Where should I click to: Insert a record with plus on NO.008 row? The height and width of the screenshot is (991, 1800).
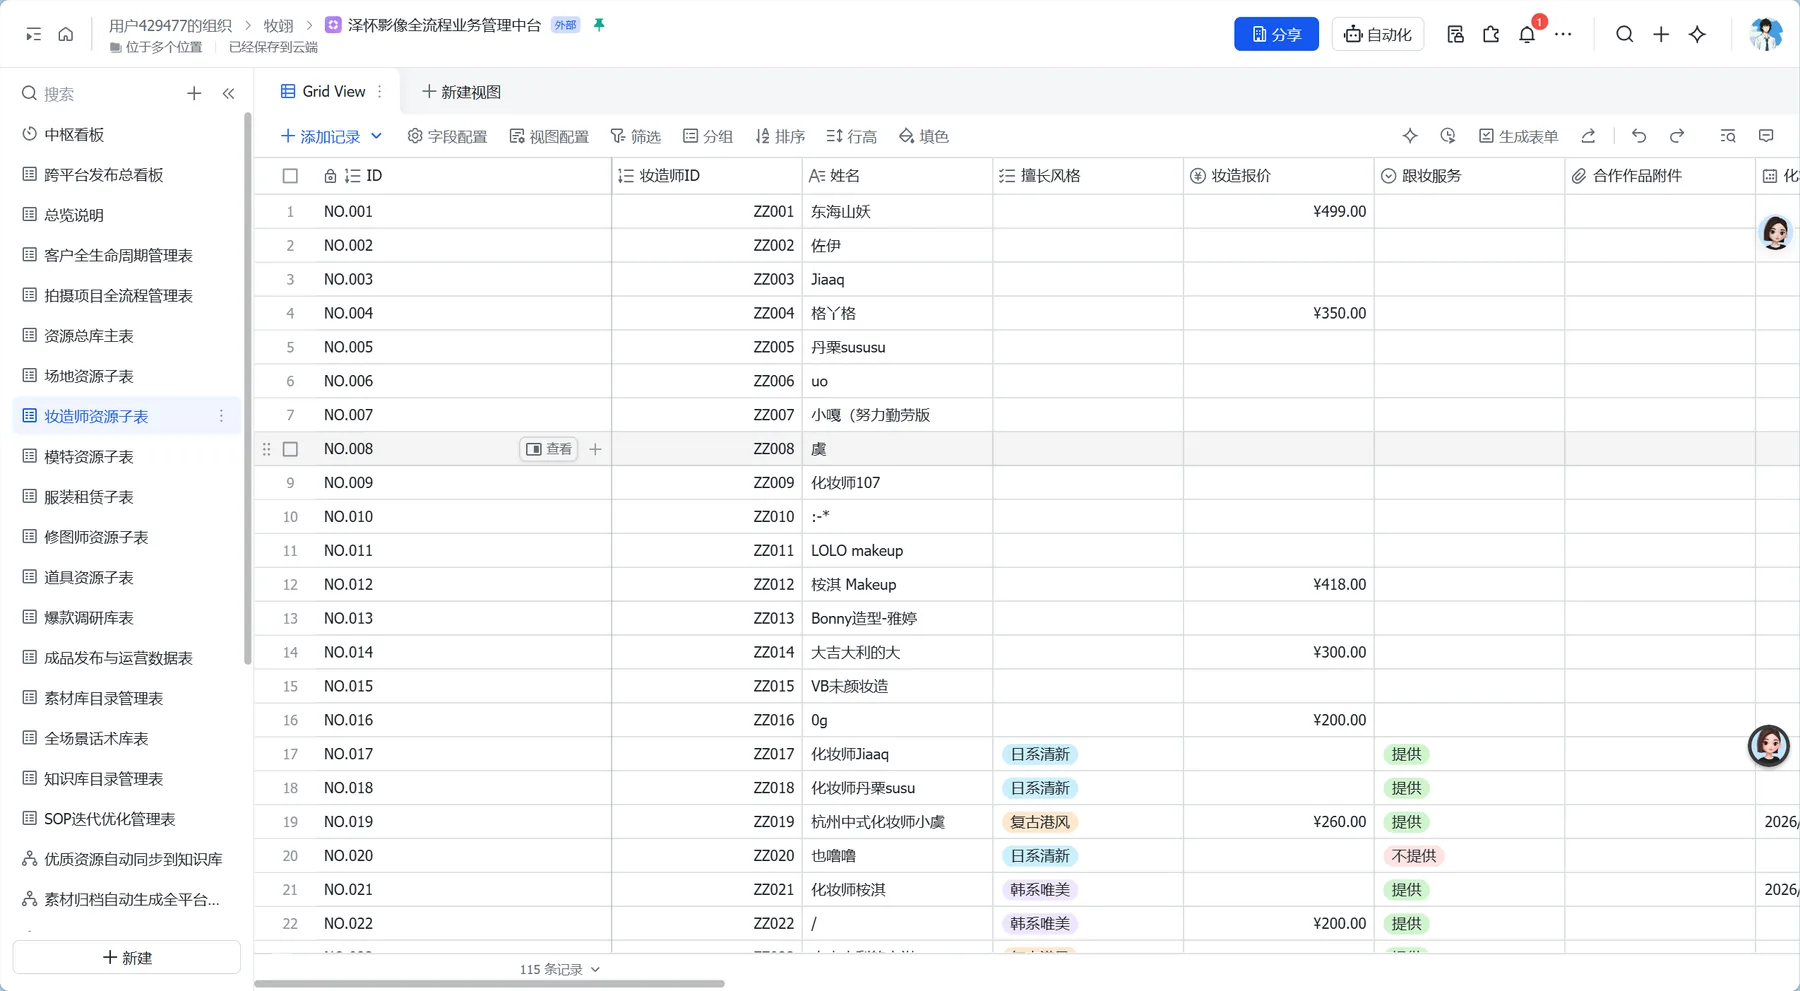click(x=595, y=449)
